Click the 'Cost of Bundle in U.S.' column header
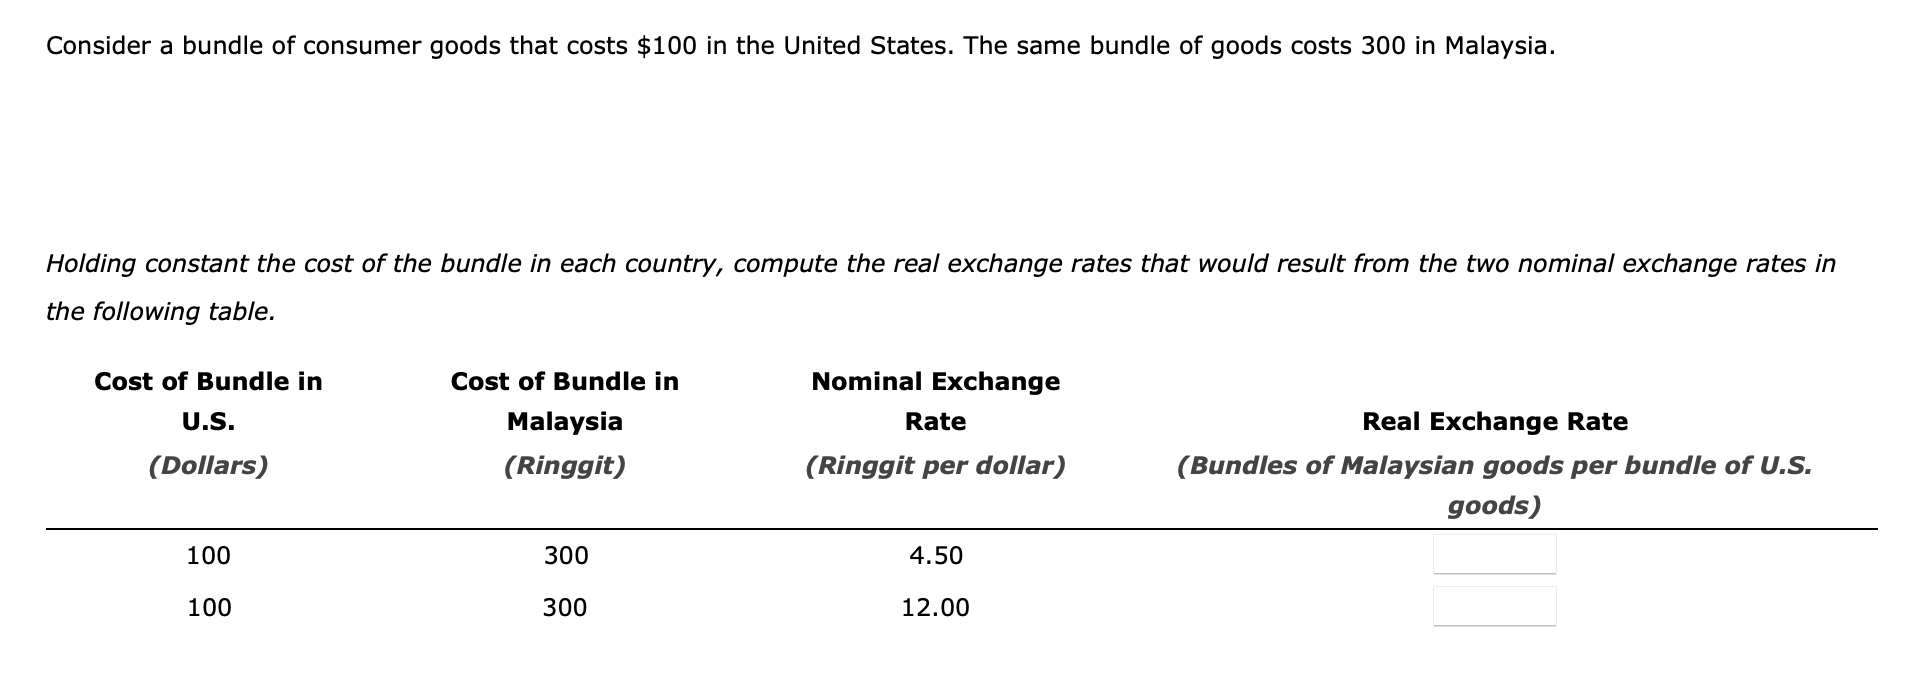The width and height of the screenshot is (1906, 684). pyautogui.click(x=208, y=401)
